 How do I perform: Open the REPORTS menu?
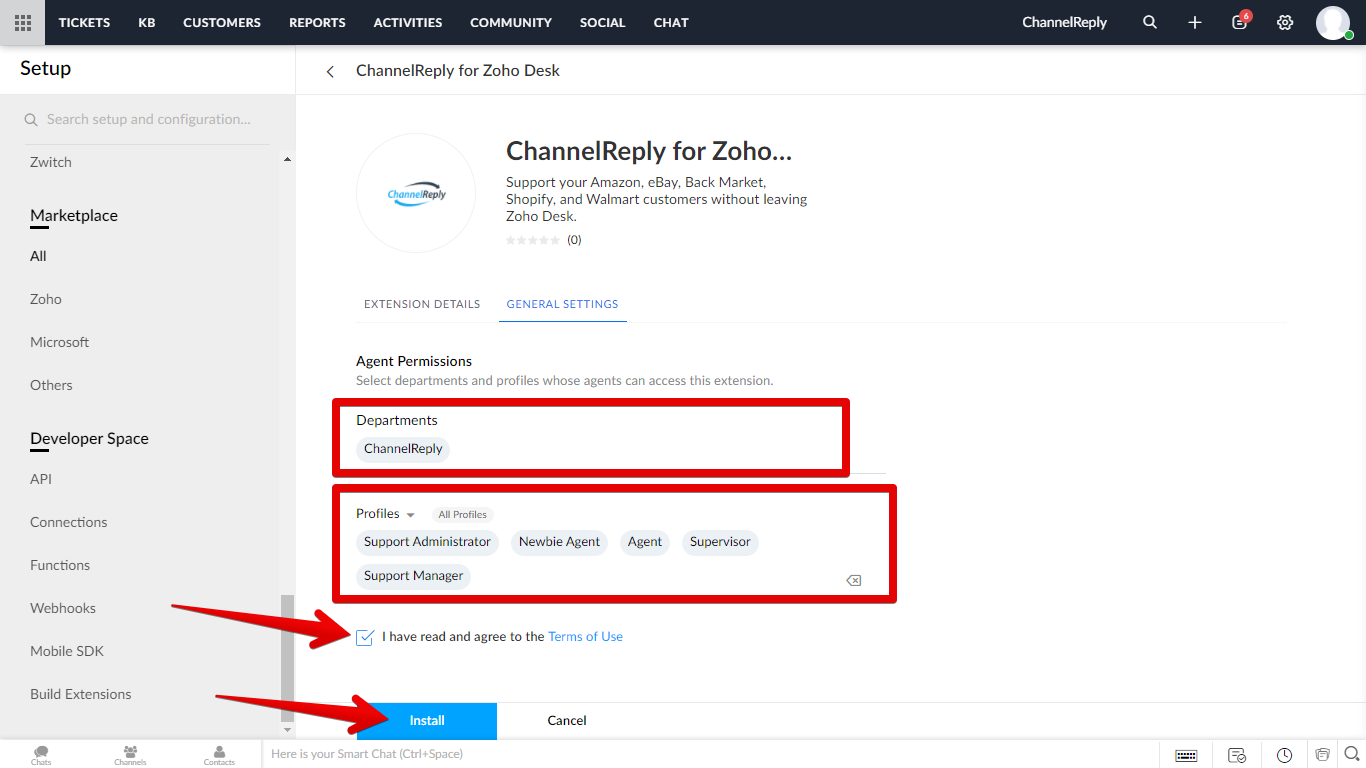pyautogui.click(x=317, y=22)
